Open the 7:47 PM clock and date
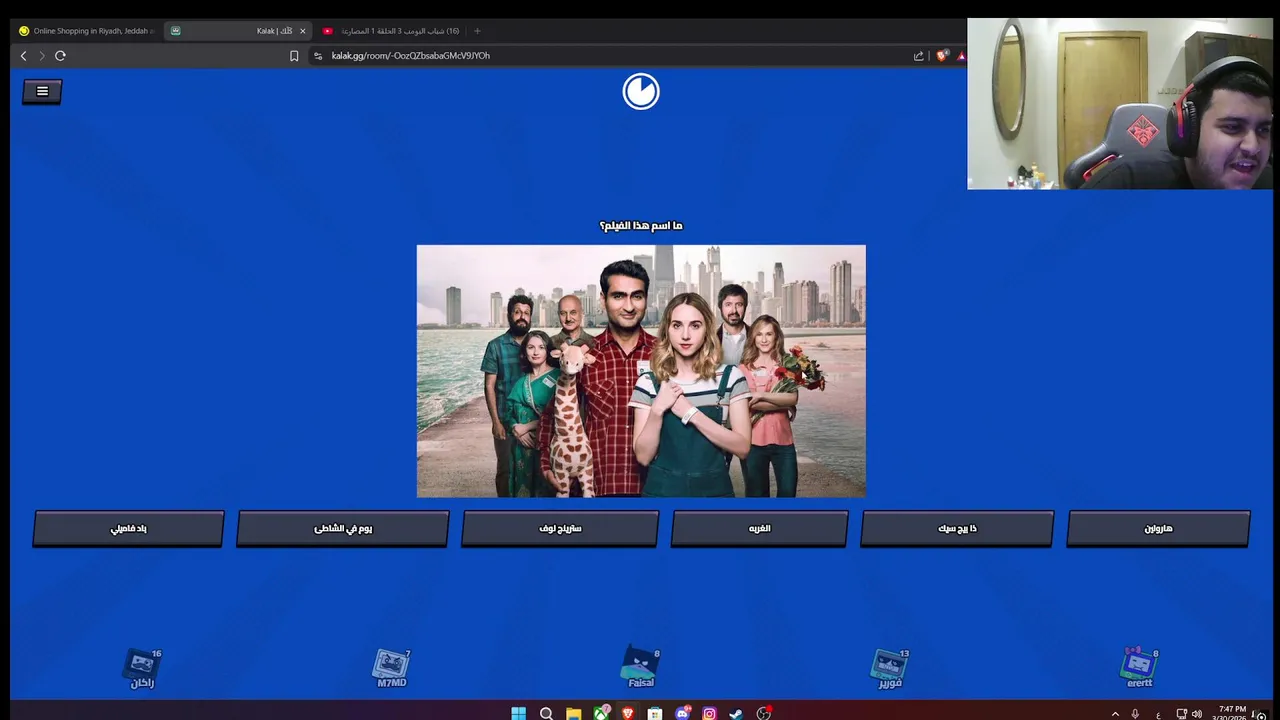Image resolution: width=1280 pixels, height=720 pixels. (1230, 713)
